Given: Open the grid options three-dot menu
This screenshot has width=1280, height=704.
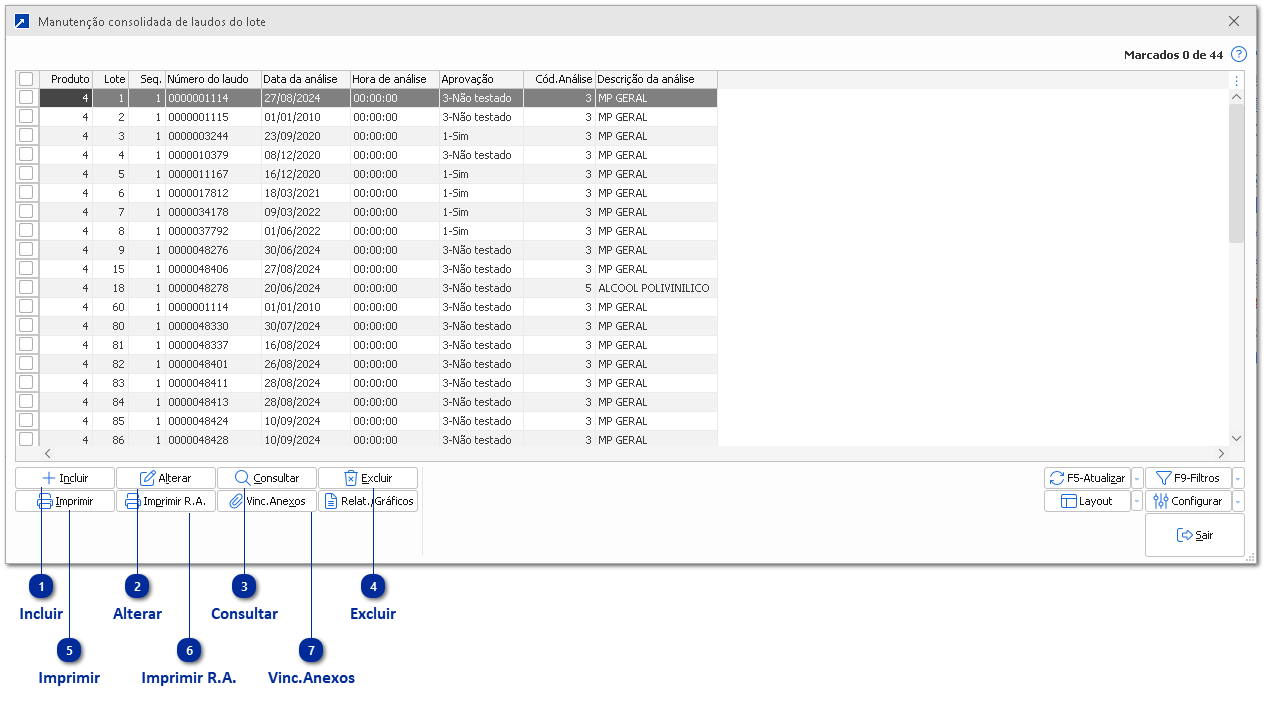Looking at the screenshot, I should 1236,81.
